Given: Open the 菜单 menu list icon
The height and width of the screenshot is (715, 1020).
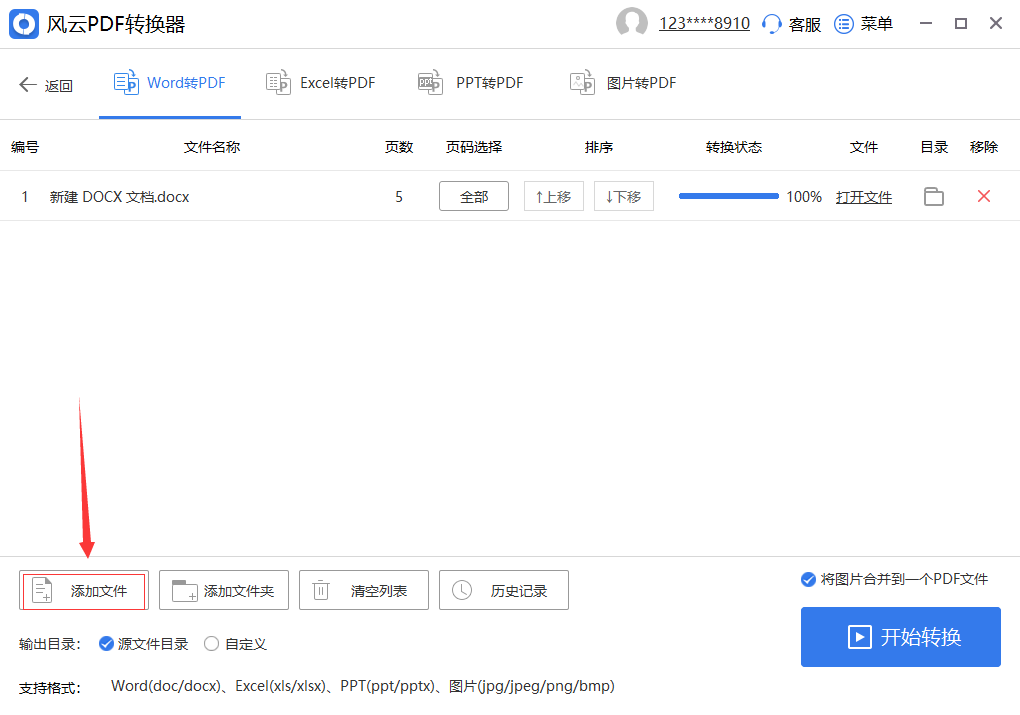Looking at the screenshot, I should coord(844,24).
